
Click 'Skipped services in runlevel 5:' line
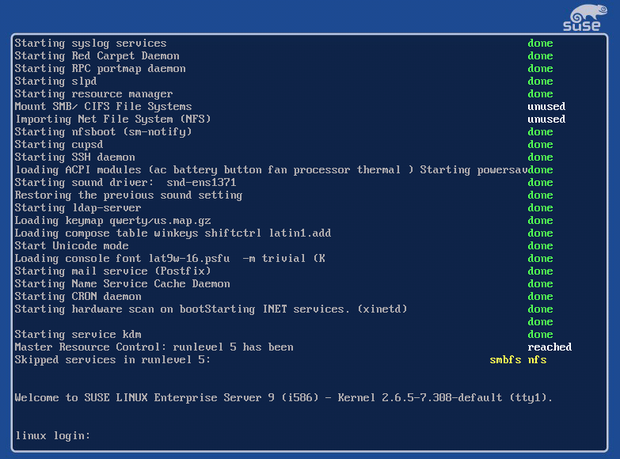[113, 360]
